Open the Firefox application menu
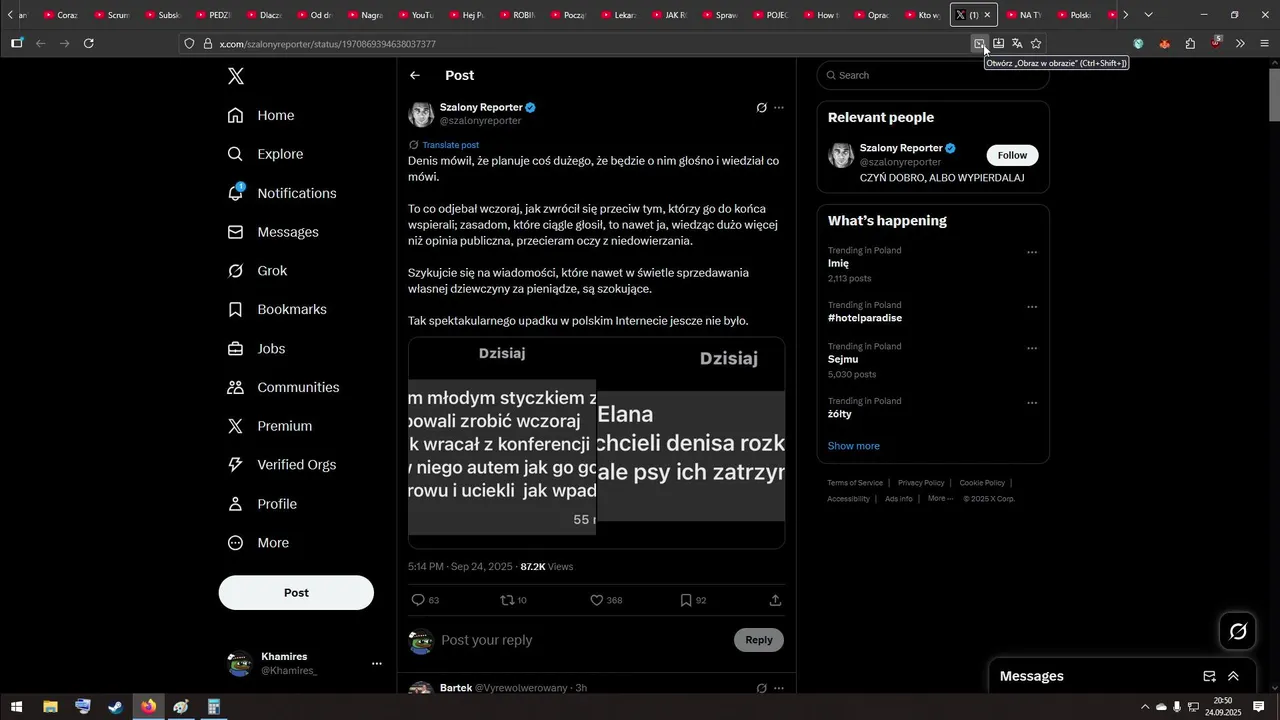Viewport: 1280px width, 720px height. [1265, 44]
